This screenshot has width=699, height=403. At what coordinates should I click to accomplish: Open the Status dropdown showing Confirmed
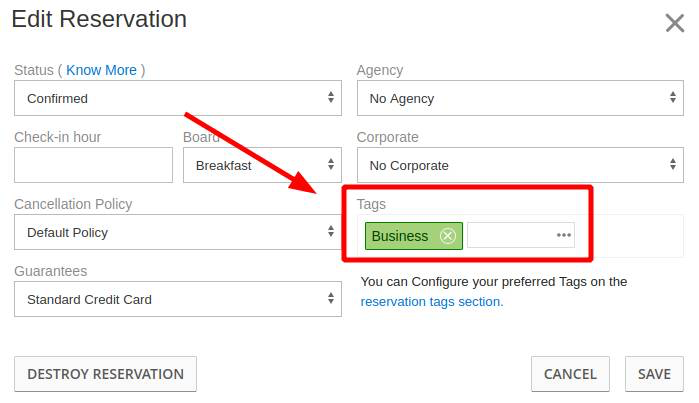pos(178,98)
